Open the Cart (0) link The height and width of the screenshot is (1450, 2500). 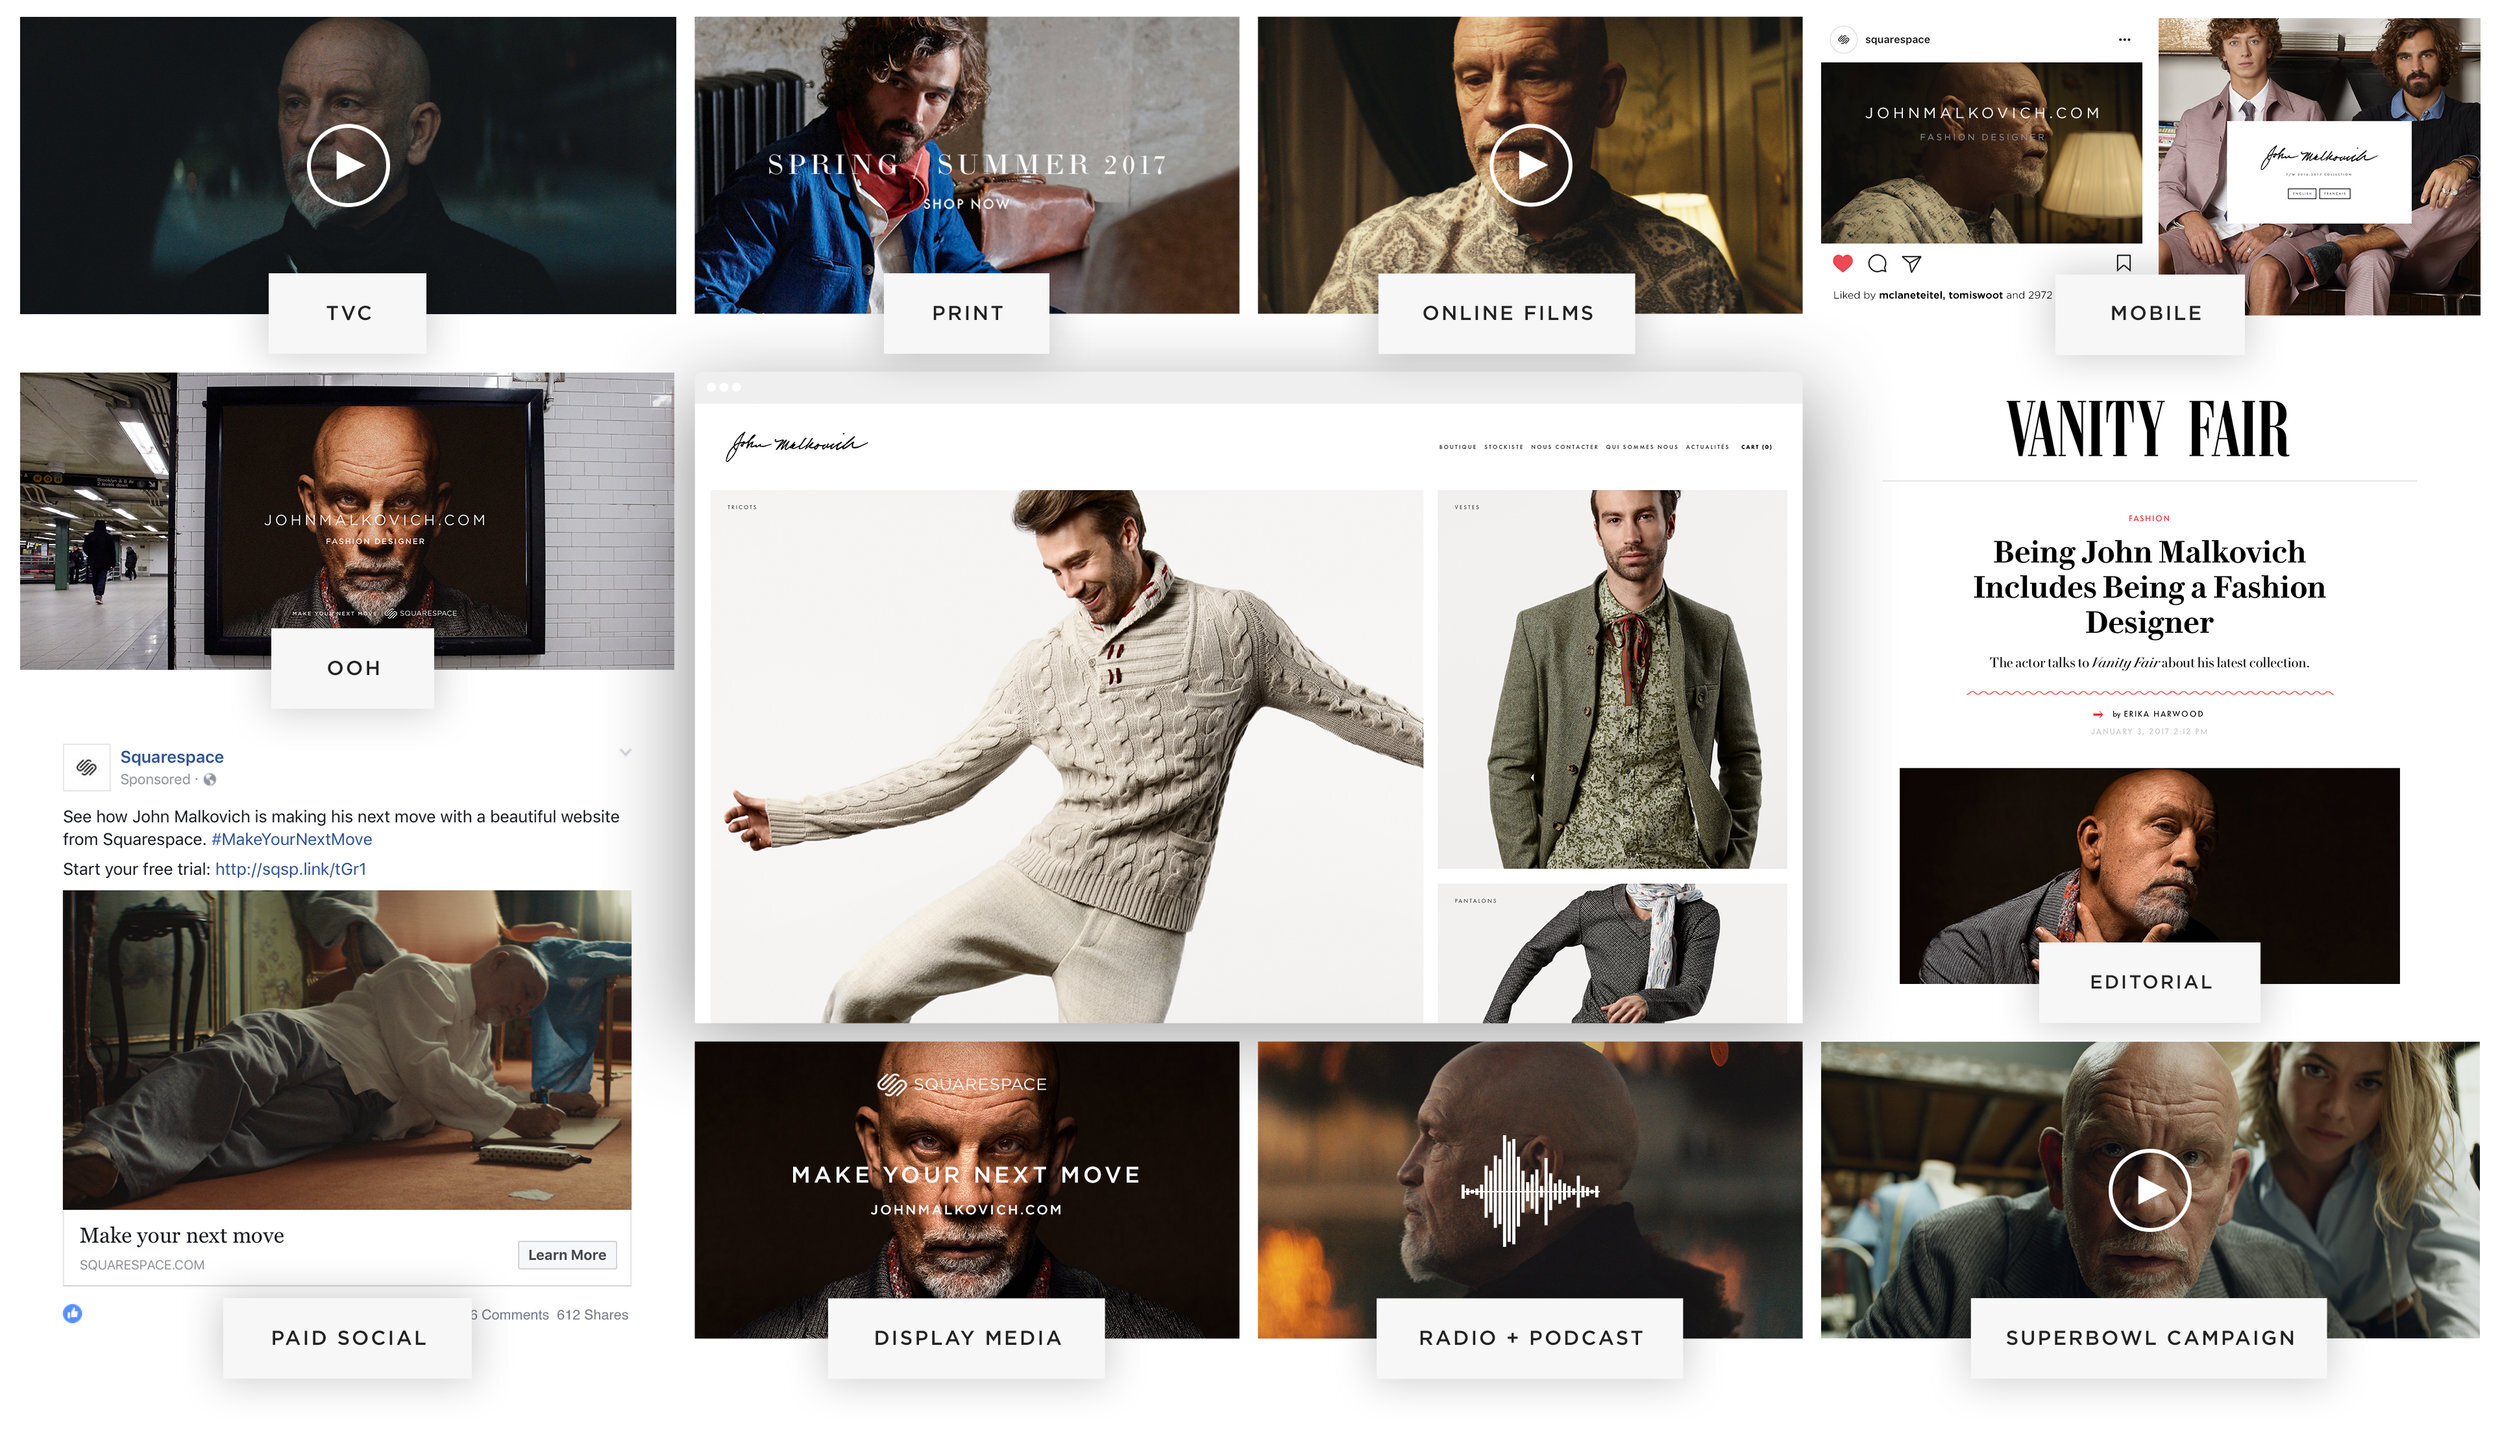click(x=1756, y=447)
